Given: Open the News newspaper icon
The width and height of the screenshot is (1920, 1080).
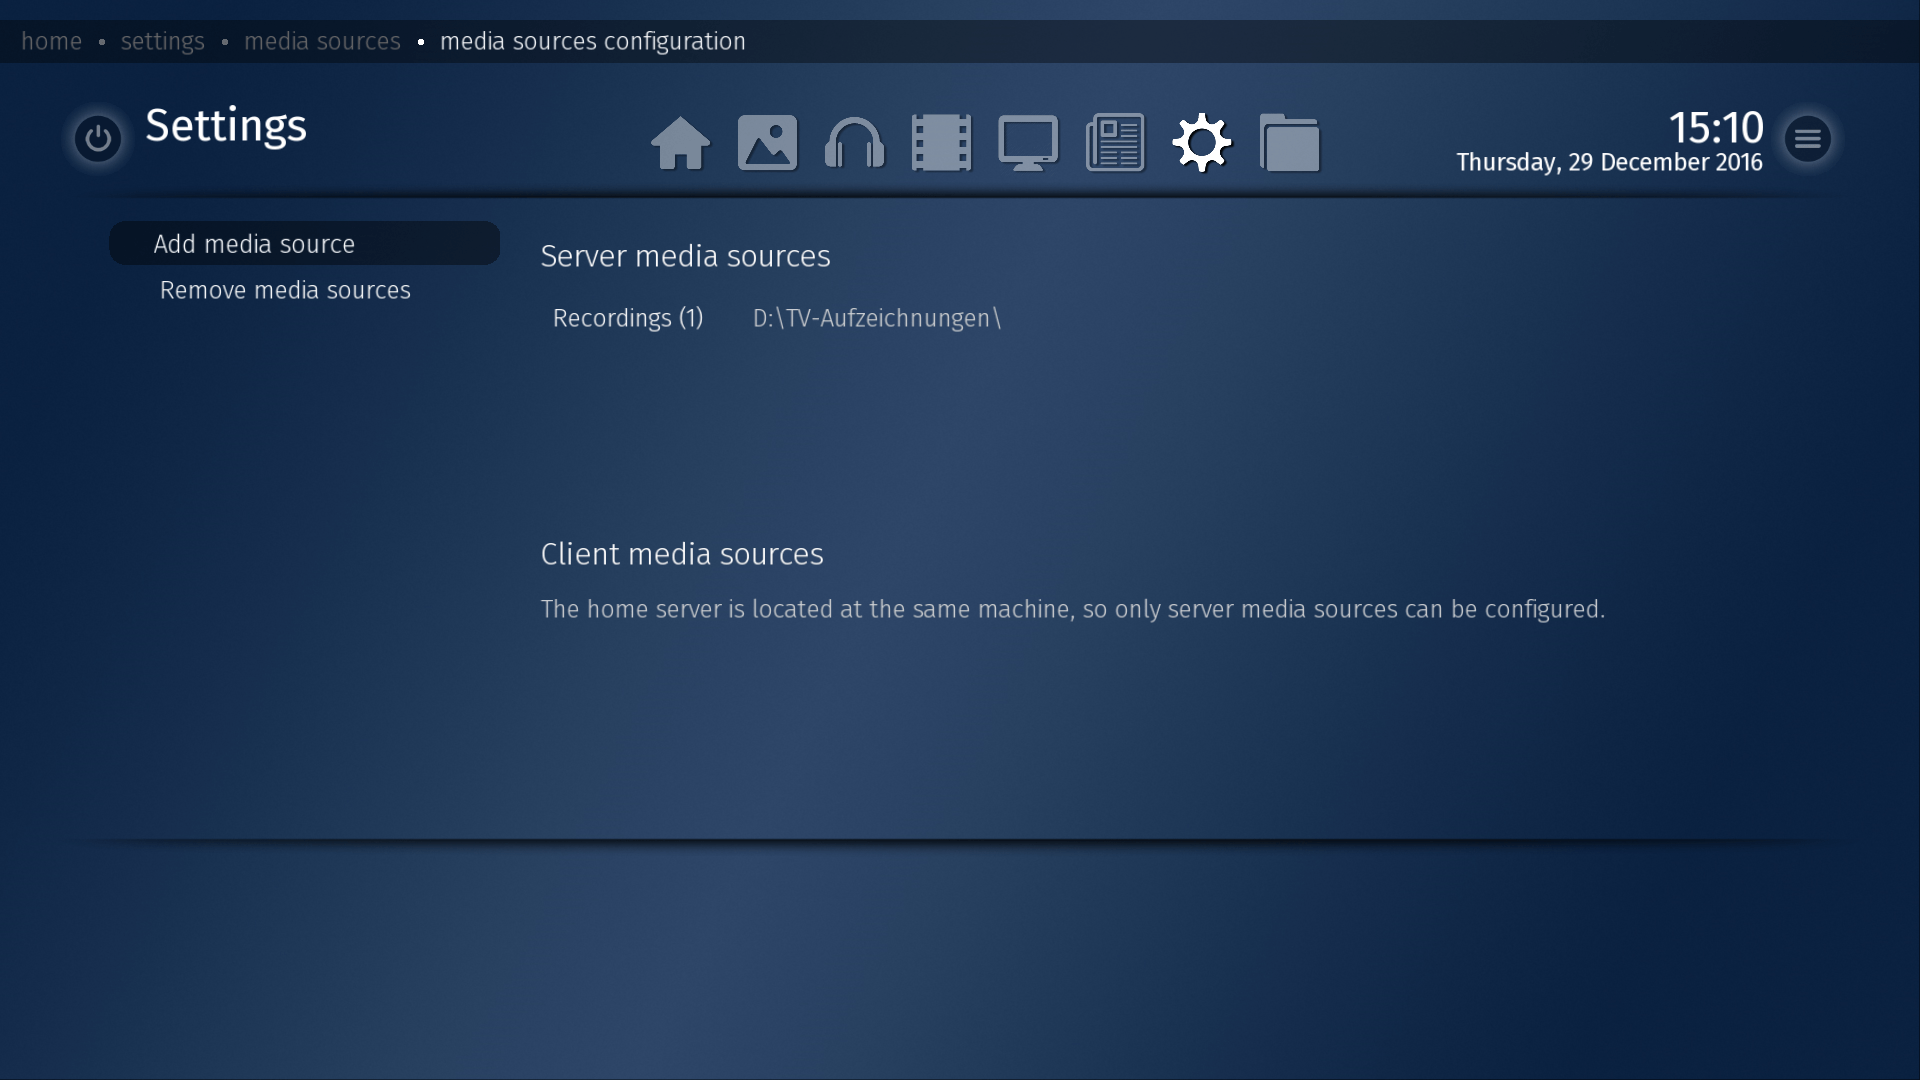Looking at the screenshot, I should click(1115, 143).
